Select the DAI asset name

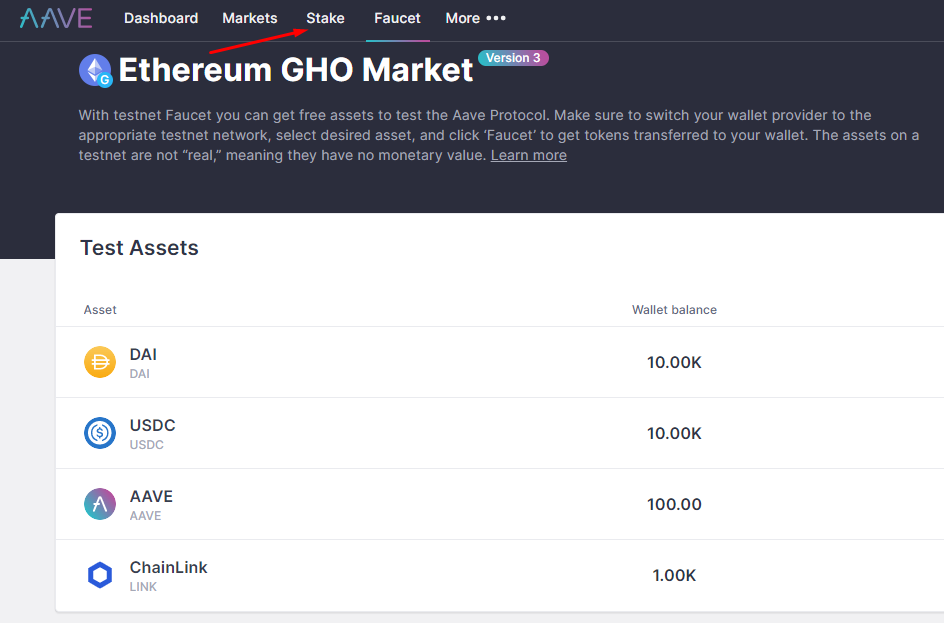(143, 354)
